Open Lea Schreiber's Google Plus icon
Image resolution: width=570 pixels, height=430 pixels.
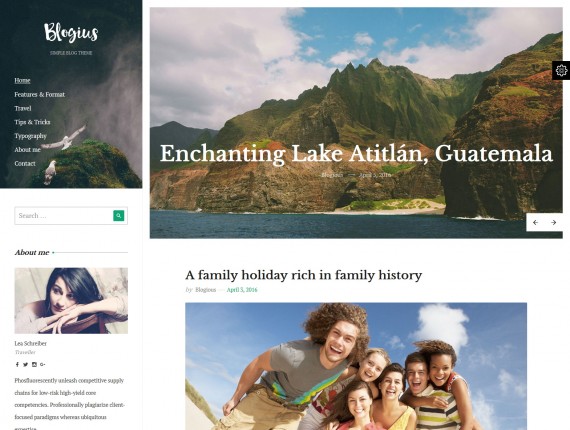(43, 364)
